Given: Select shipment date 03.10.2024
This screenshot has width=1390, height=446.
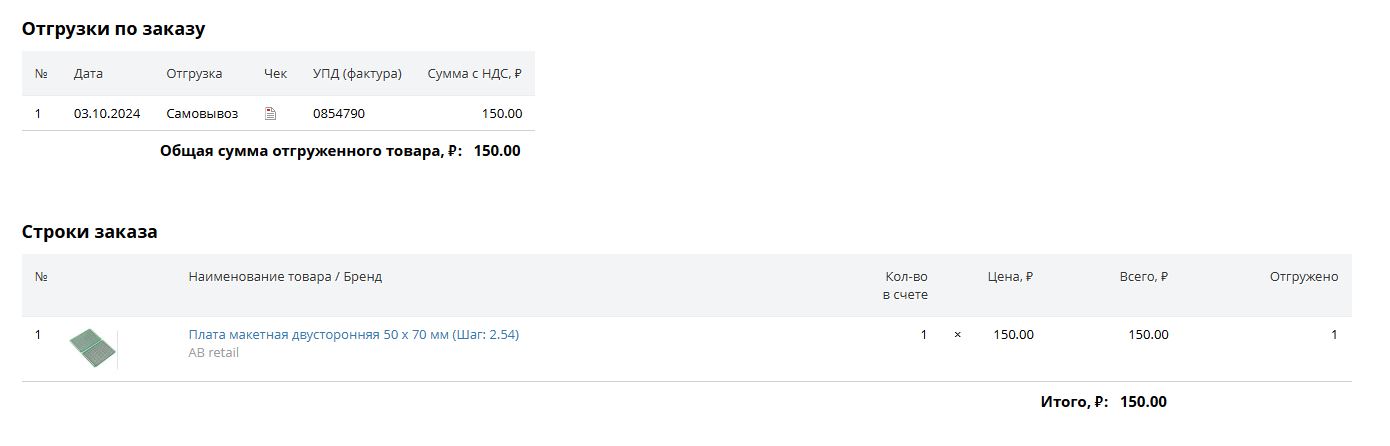Looking at the screenshot, I should 107,114.
